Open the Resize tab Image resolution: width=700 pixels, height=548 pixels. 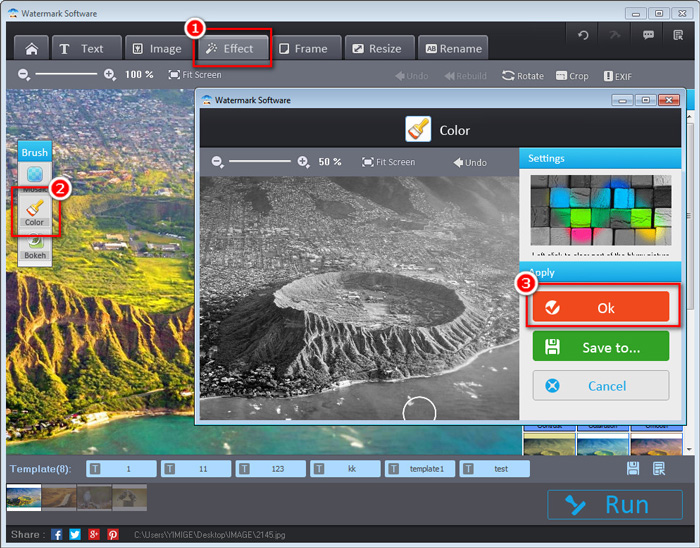coord(380,48)
